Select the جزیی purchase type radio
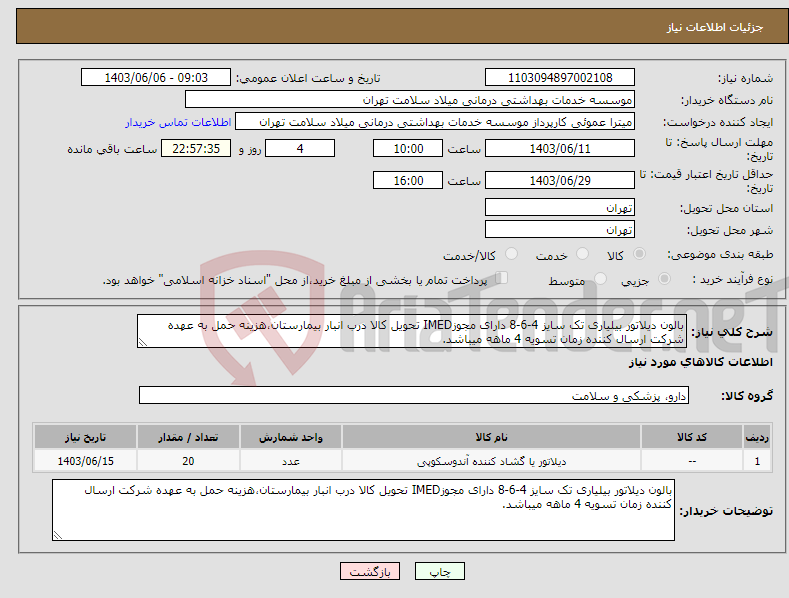The width and height of the screenshot is (789, 598). (664, 278)
